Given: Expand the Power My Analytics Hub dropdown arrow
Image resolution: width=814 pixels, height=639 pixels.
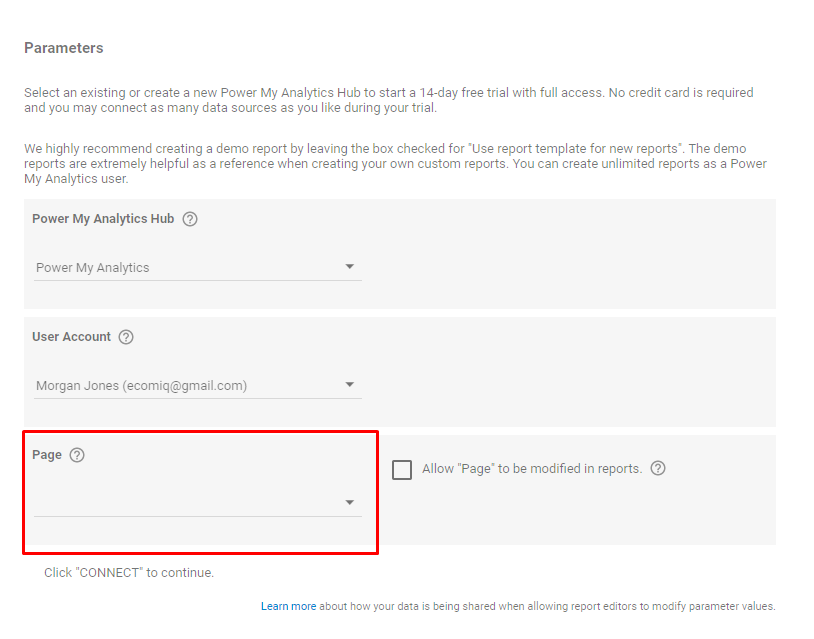Looking at the screenshot, I should 350,267.
